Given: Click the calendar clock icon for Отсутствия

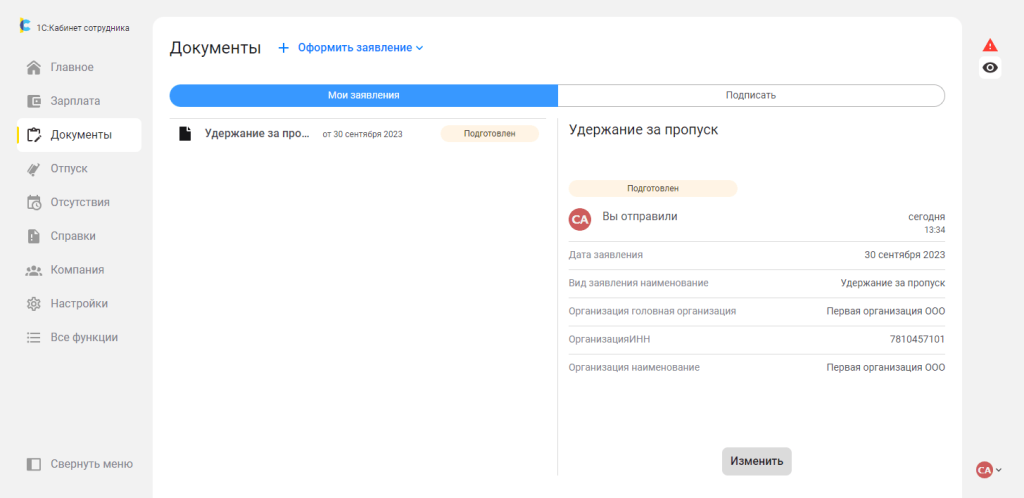Looking at the screenshot, I should point(34,203).
